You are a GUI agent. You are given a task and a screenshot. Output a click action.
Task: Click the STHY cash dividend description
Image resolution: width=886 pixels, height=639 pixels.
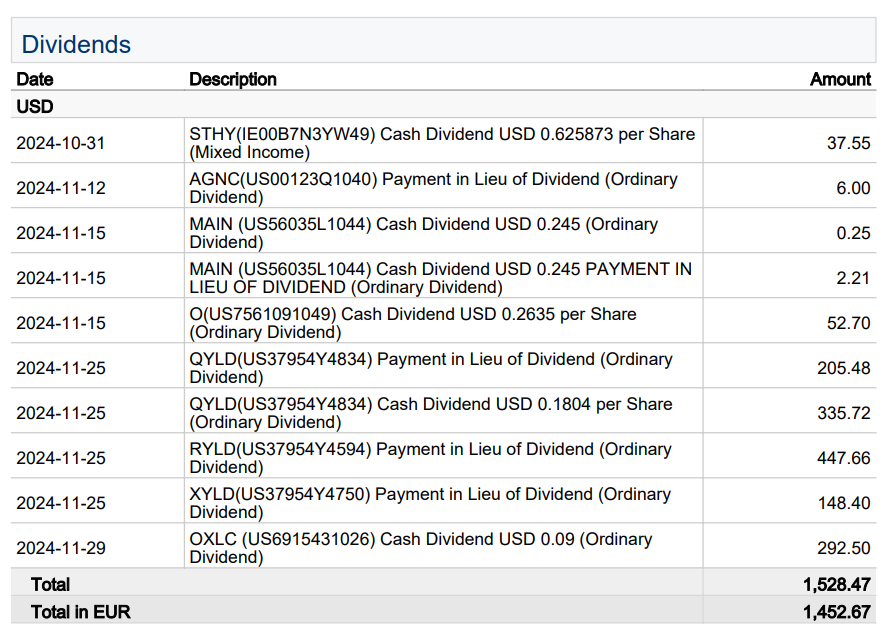coord(442,143)
